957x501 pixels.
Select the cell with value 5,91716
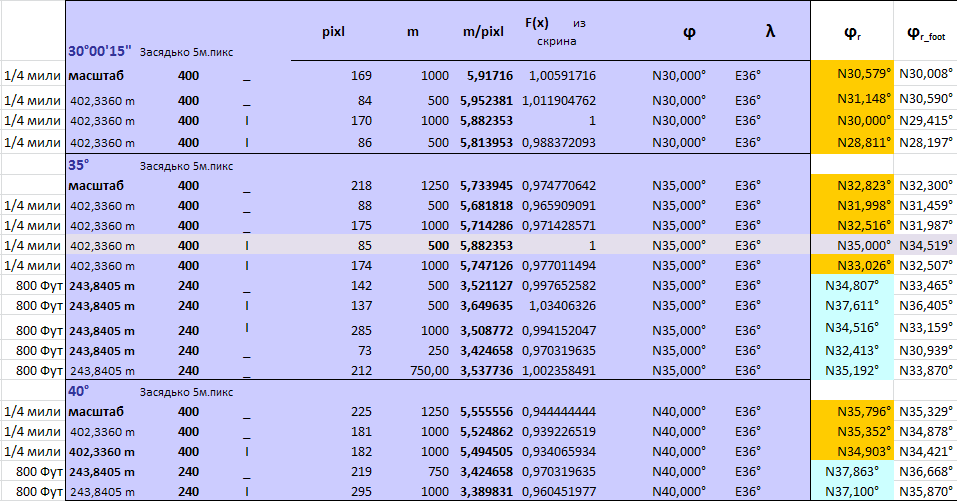489,75
